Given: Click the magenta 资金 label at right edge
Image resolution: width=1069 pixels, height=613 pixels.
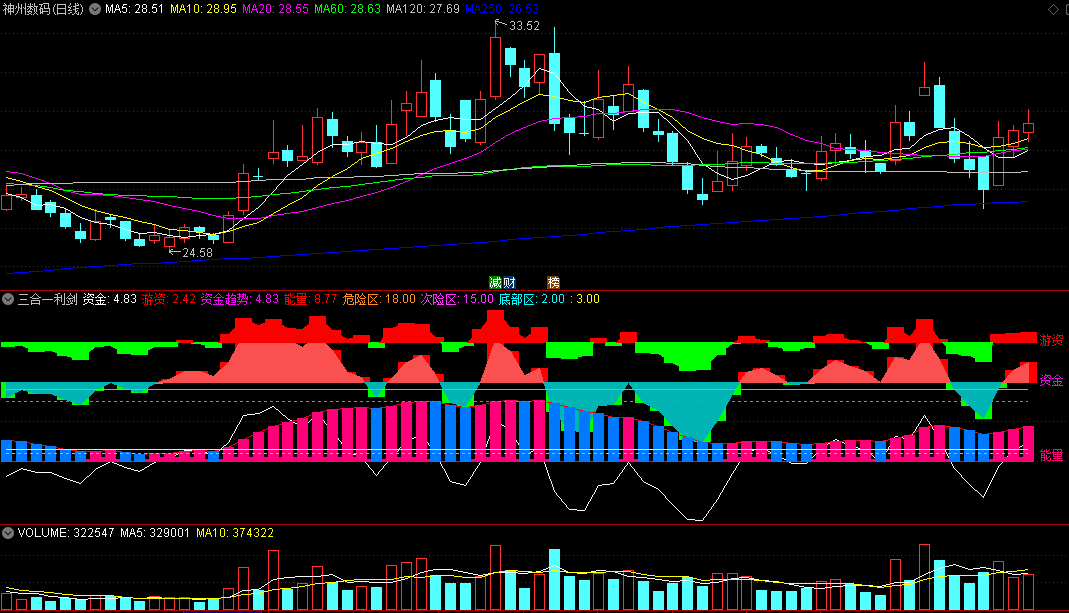Looking at the screenshot, I should pos(1051,380).
